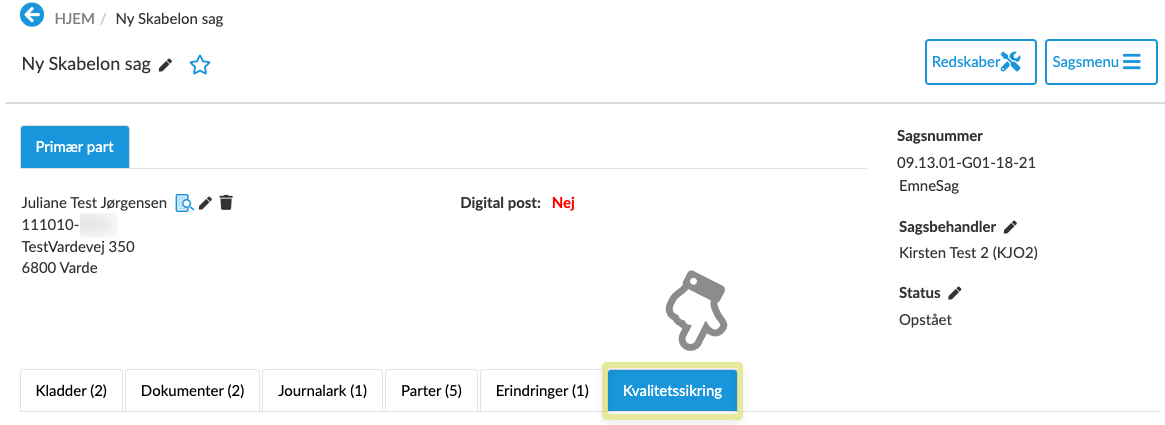This screenshot has height=425, width=1165.
Task: Open the Redskaber tools menu
Action: tap(979, 62)
